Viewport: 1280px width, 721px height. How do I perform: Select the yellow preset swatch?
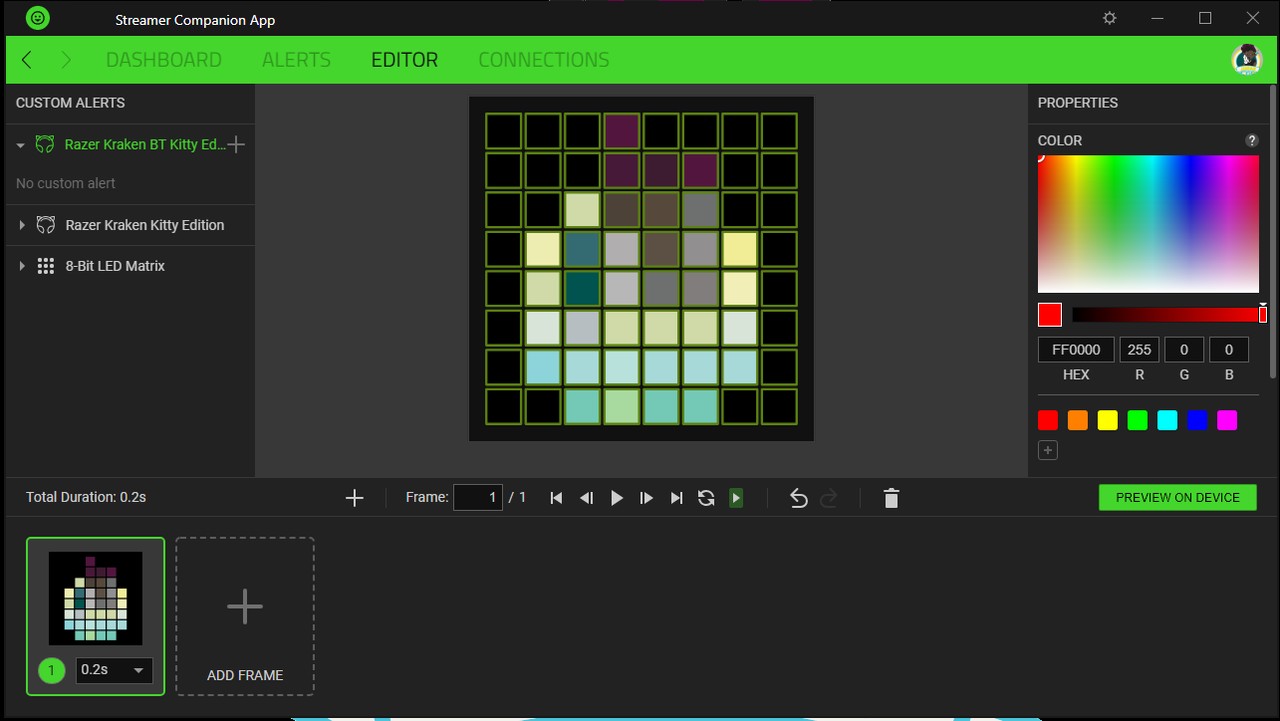click(1108, 420)
